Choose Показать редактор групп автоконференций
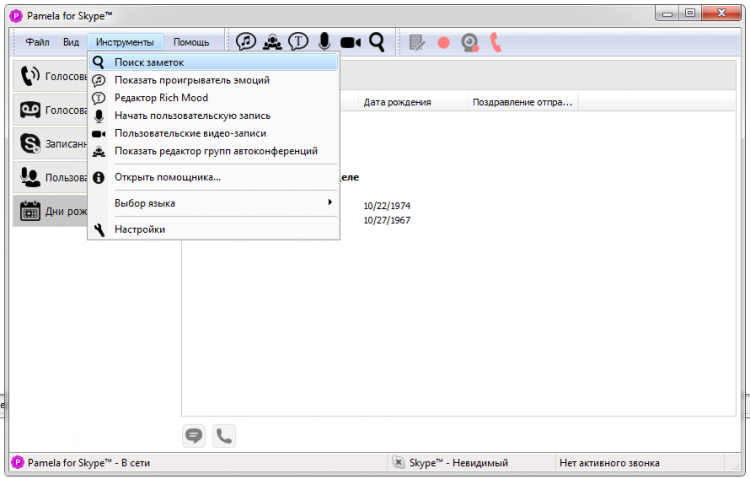Viewport: 750px width, 479px height. click(213, 151)
